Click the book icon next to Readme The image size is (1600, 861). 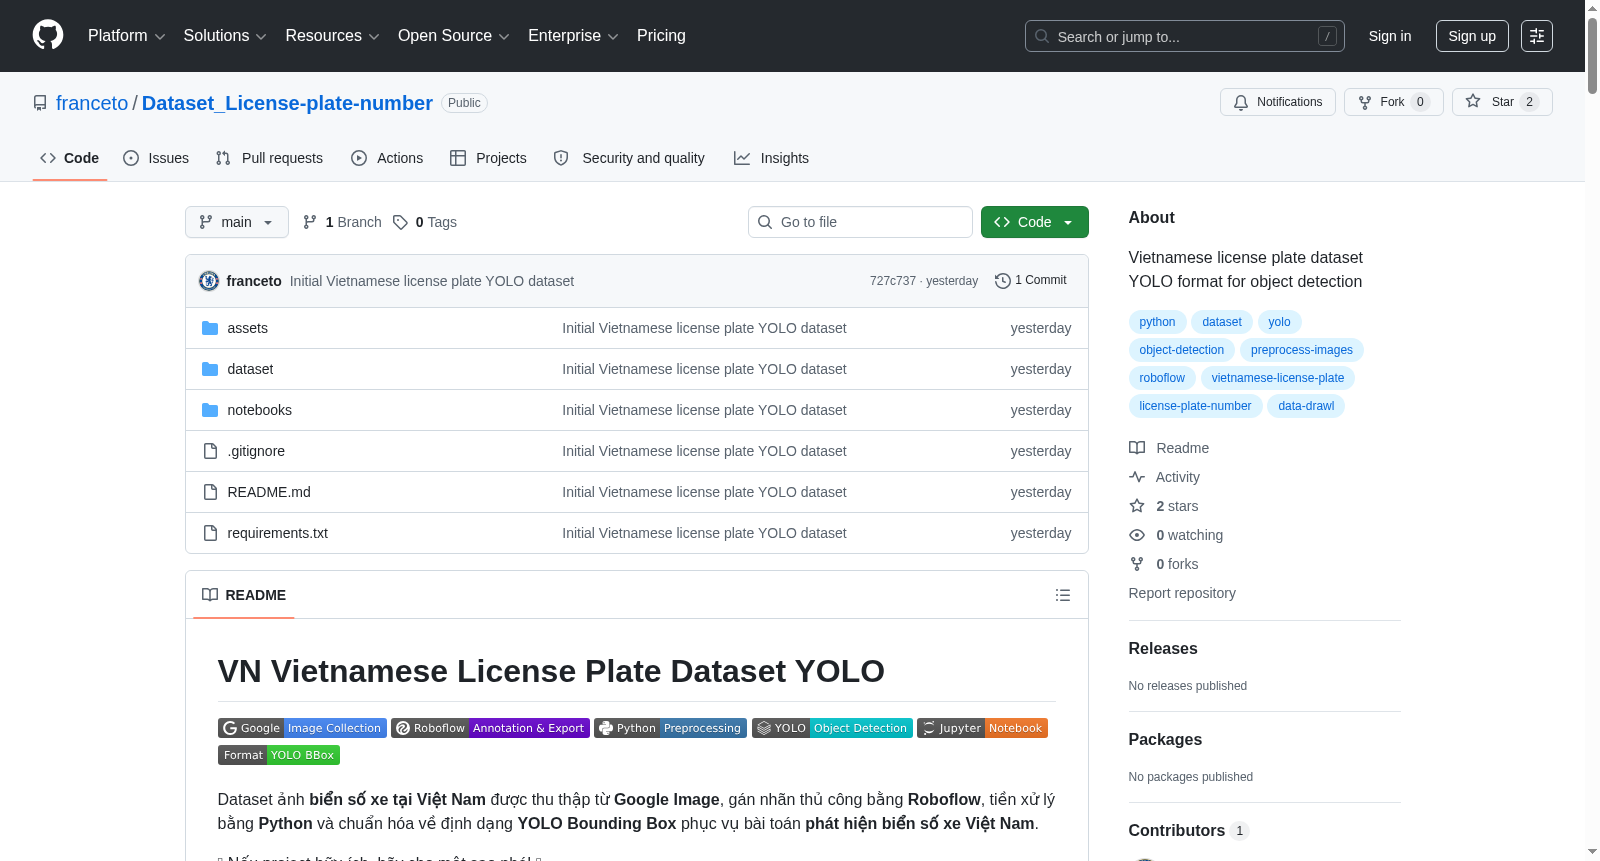coord(1137,448)
